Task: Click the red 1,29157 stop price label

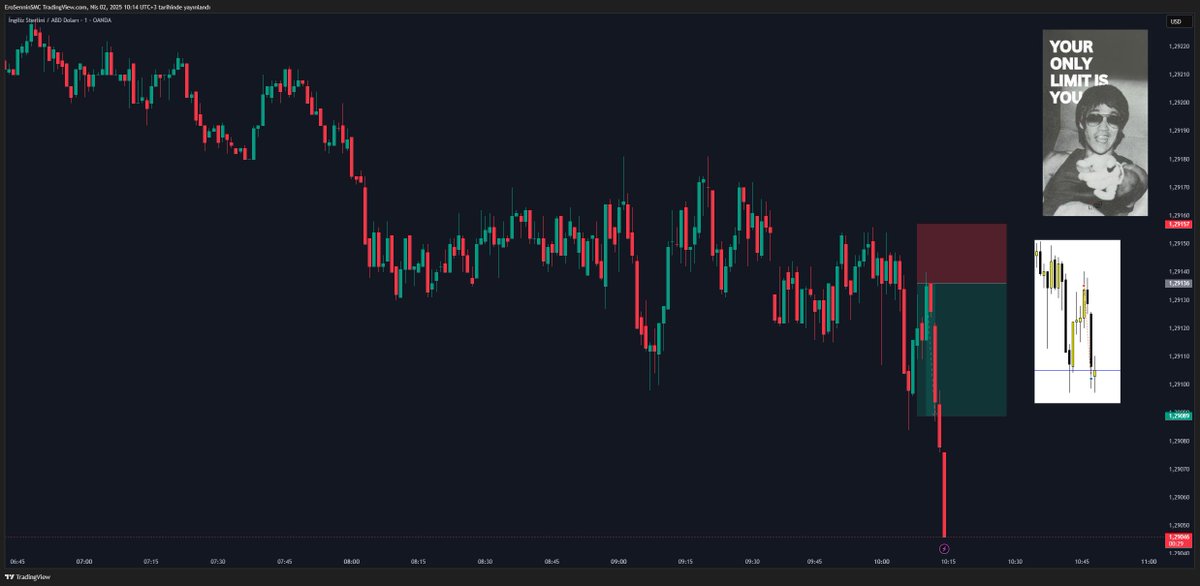Action: [1177, 225]
